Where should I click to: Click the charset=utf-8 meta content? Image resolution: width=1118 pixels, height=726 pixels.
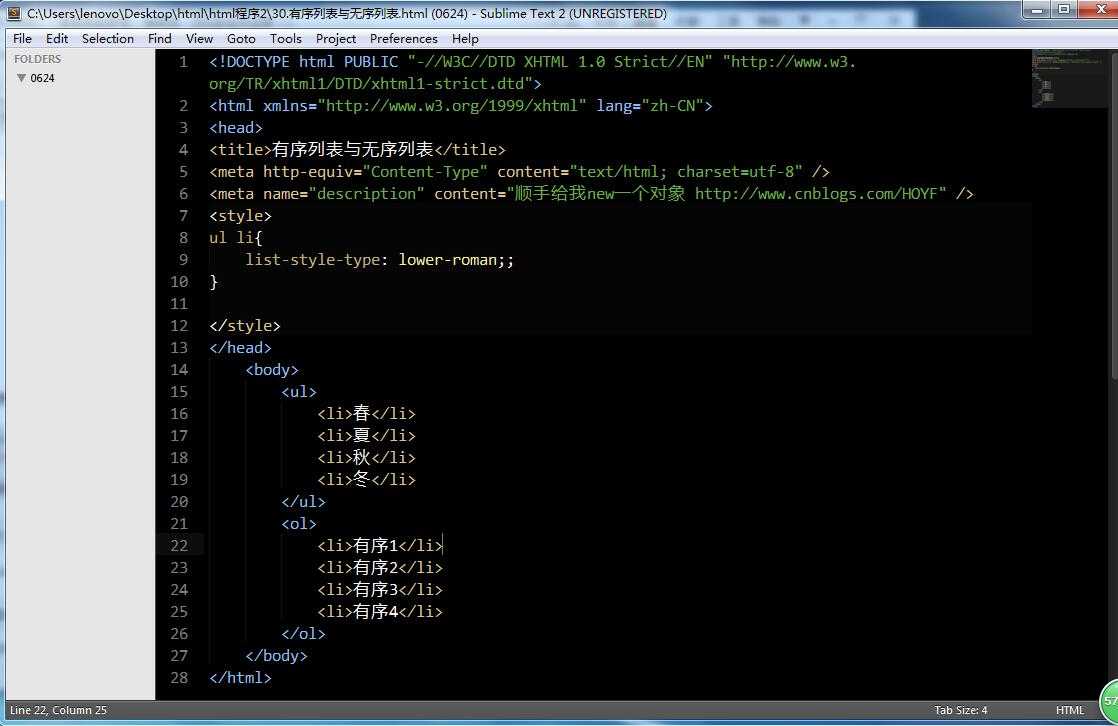click(x=735, y=172)
